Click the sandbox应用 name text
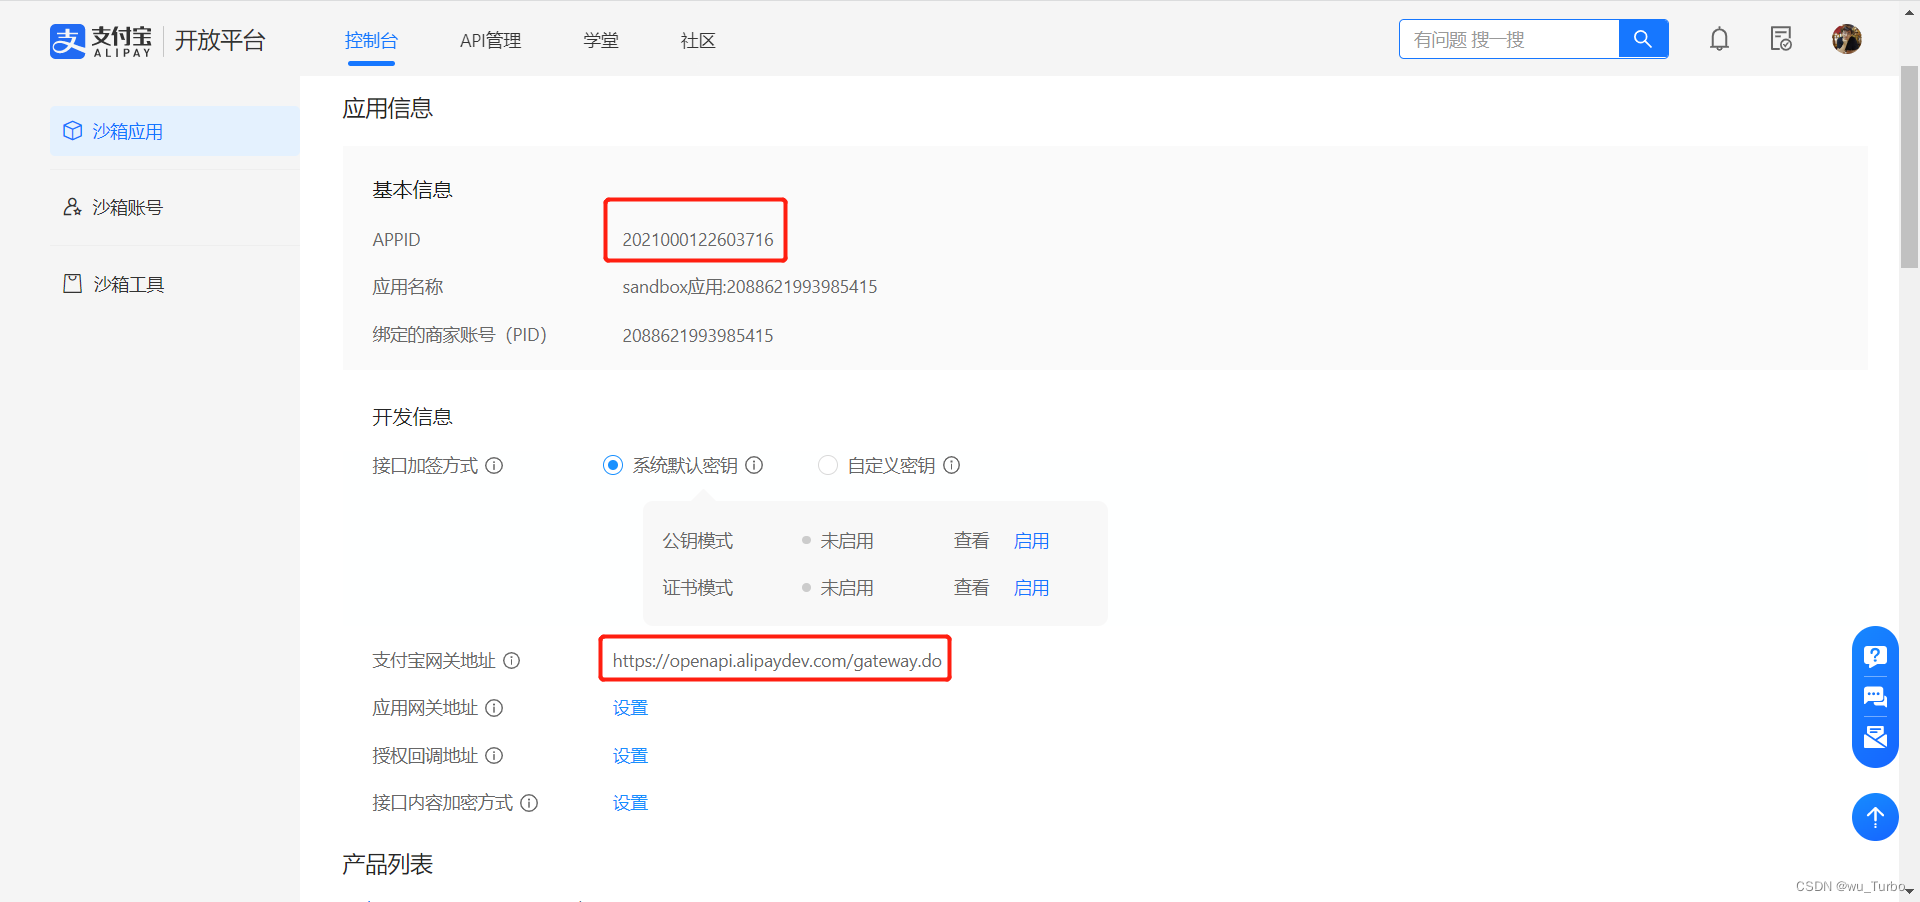1920x902 pixels. pos(750,287)
